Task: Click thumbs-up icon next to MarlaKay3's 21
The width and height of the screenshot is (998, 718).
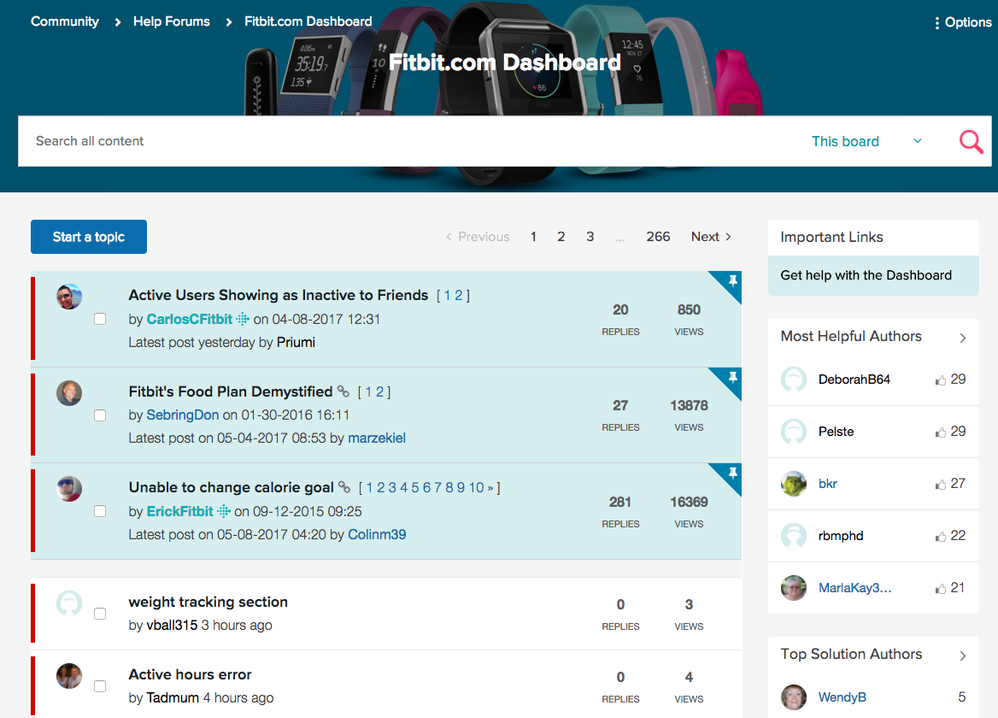Action: (x=940, y=589)
